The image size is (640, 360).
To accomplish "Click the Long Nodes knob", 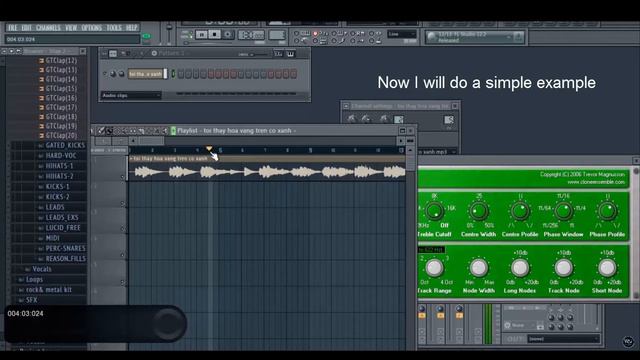I will click(520, 268).
